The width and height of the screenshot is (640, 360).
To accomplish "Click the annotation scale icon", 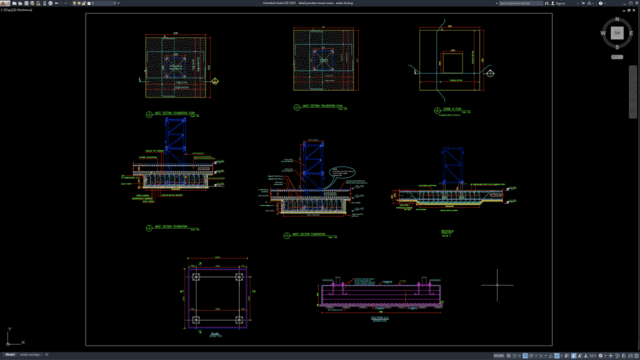I will 586,356.
